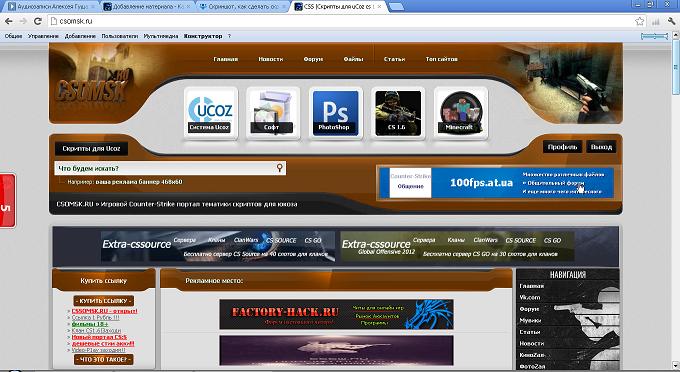
Task: Open the Управление admin menu
Action: click(x=43, y=36)
